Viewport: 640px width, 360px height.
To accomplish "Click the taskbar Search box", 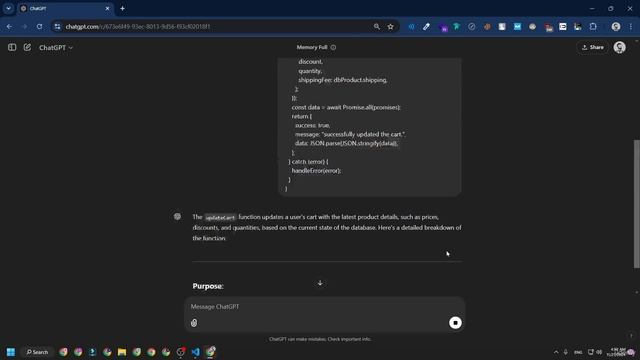I will pyautogui.click(x=37, y=352).
